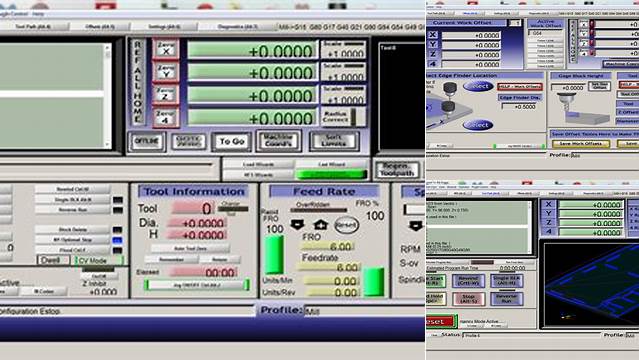639x360 pixels.
Task: Click the Zero Z axis button
Action: (x=165, y=95)
